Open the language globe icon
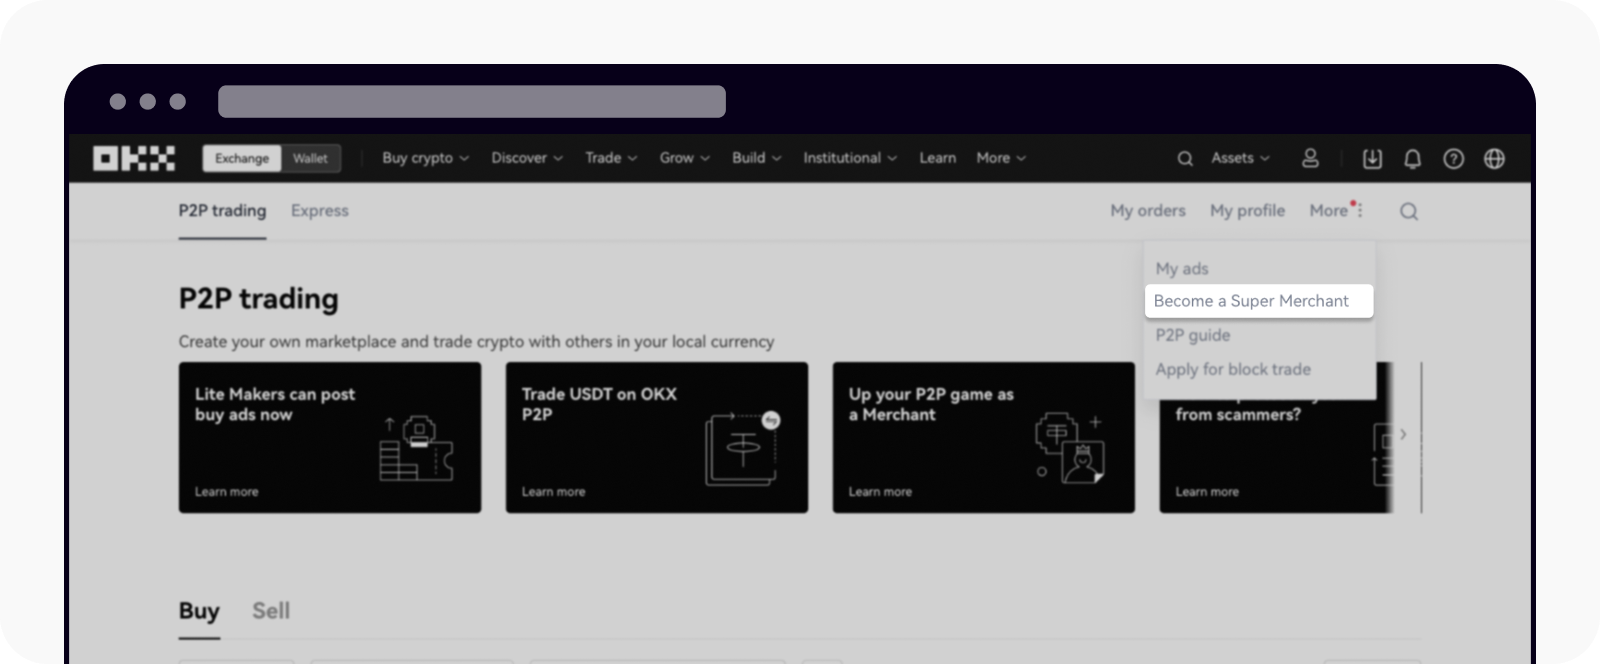This screenshot has width=1600, height=664. 1494,158
